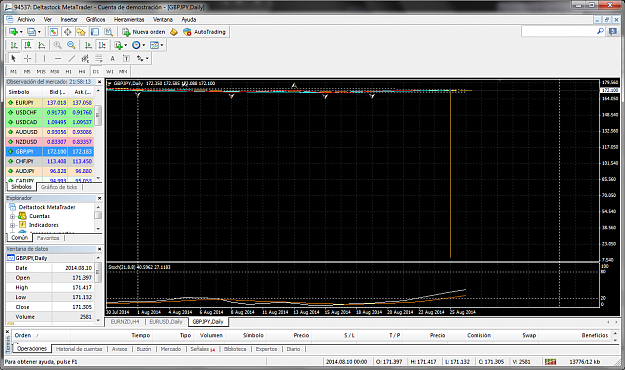Open the chart's GBPJPY,Daily triangle menu
The image size is (625, 370).
110,84
